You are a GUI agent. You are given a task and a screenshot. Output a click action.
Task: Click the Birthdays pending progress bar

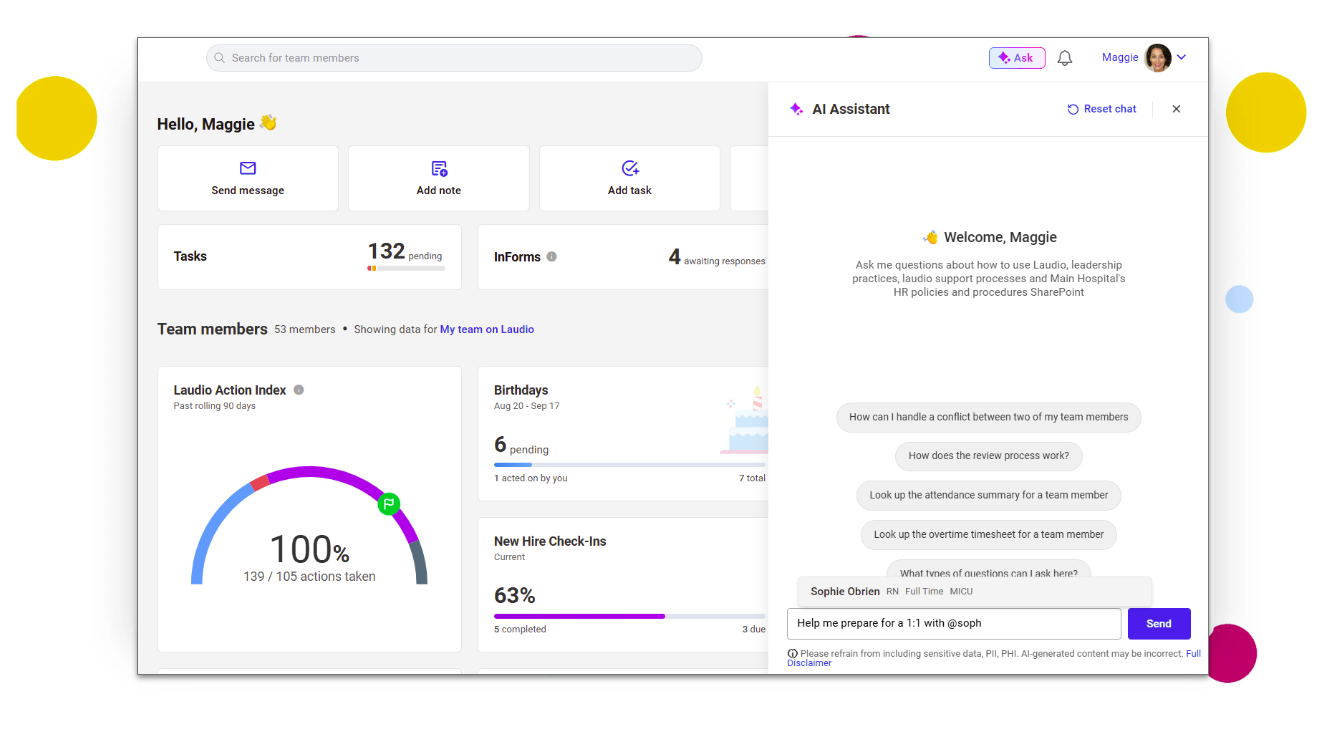630,465
